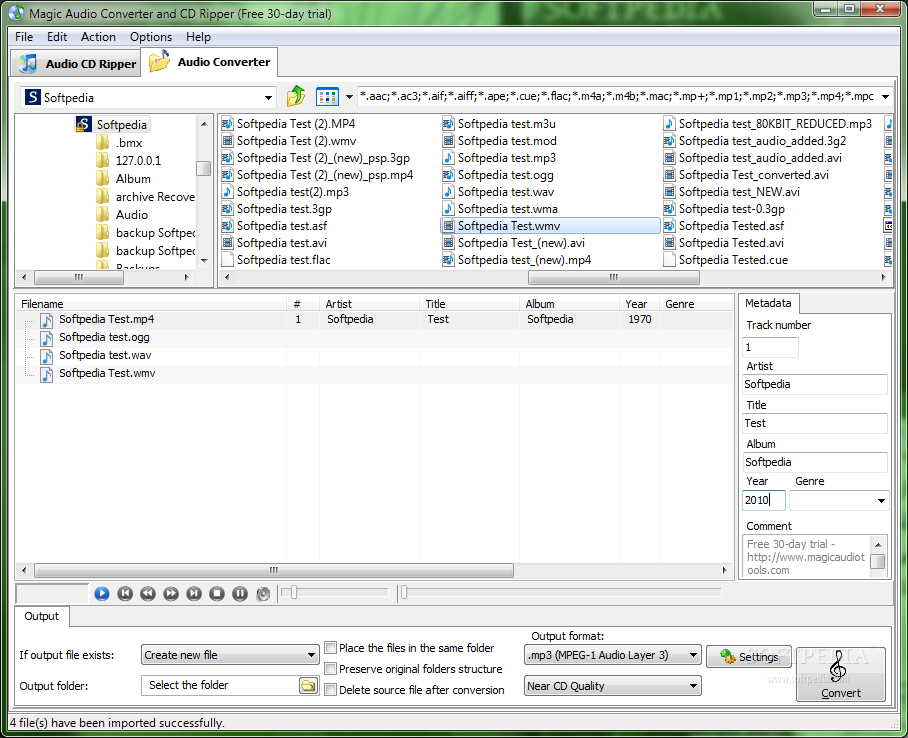Open the Options menu
The height and width of the screenshot is (738, 908).
(x=151, y=36)
